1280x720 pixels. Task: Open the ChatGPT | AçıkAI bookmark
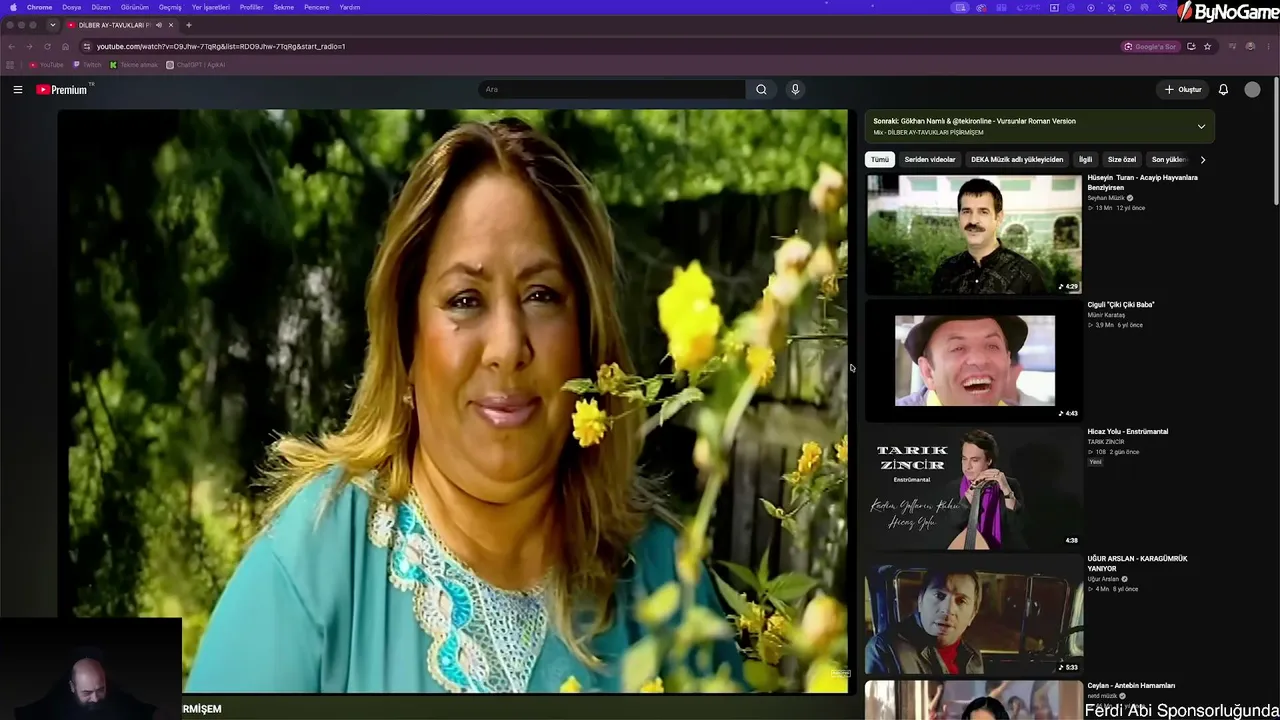(196, 65)
